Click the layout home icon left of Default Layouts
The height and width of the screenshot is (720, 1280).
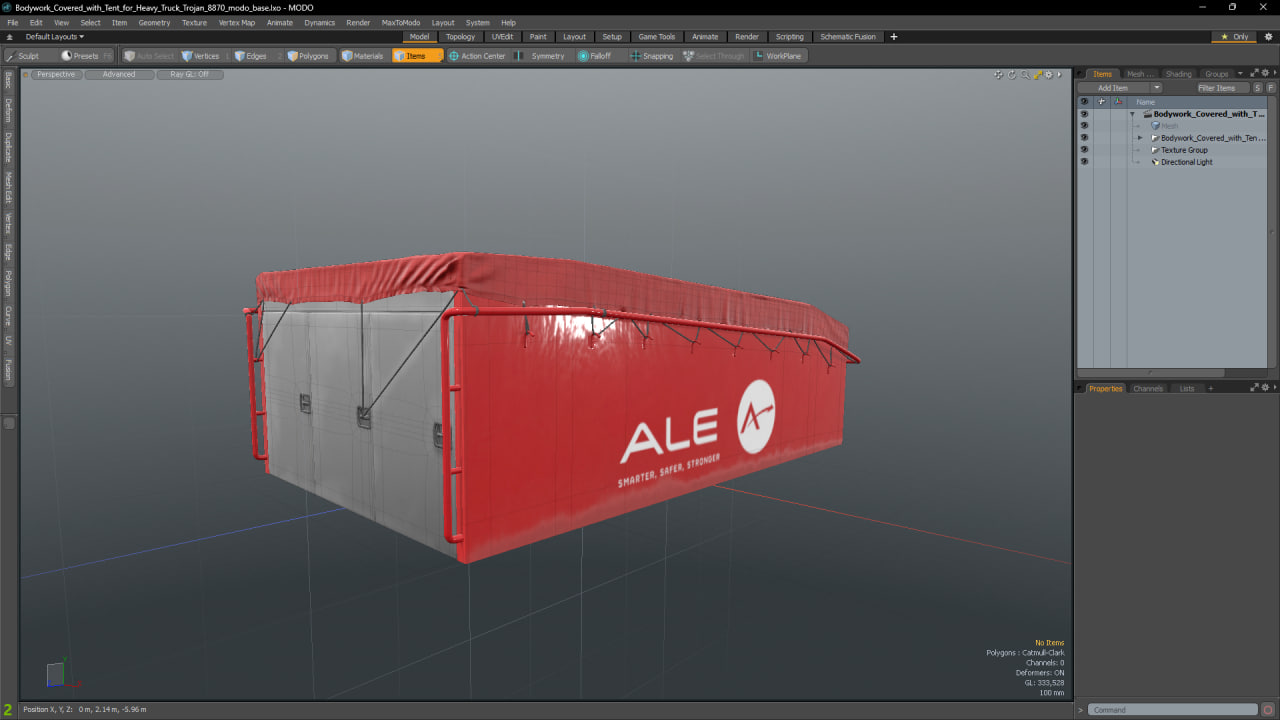[x=10, y=37]
